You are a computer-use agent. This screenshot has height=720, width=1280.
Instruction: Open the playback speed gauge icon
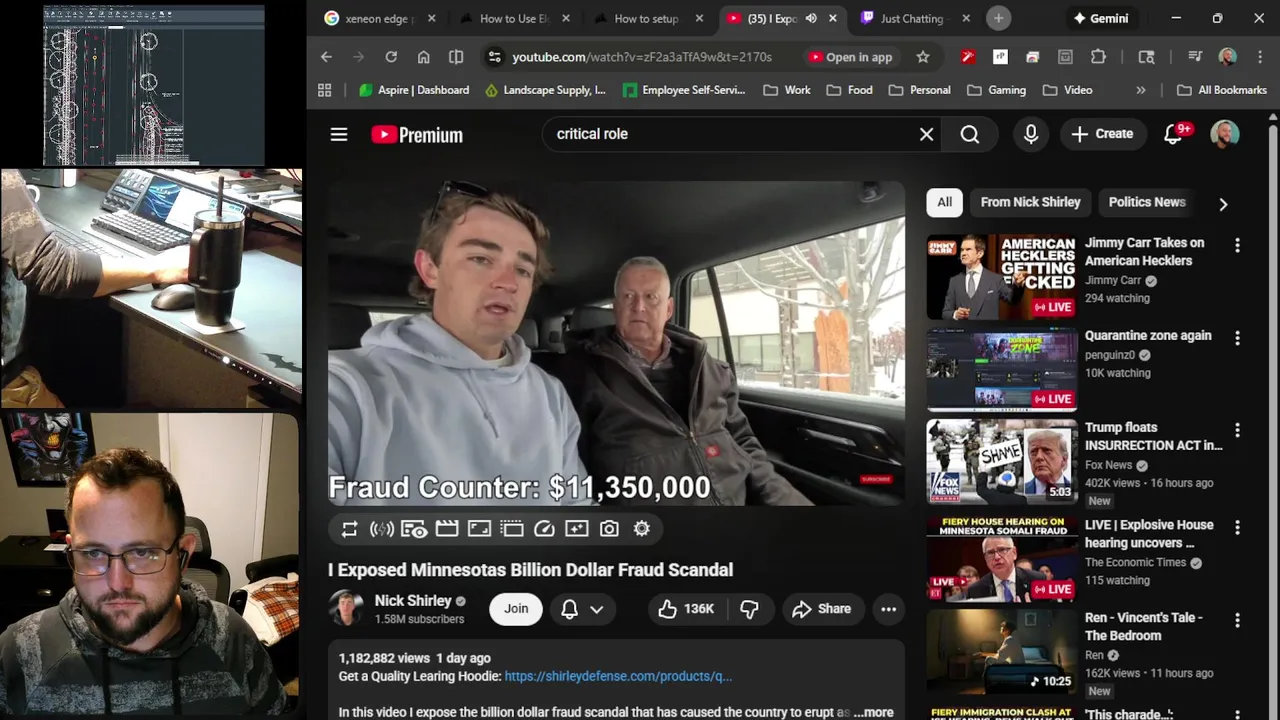[x=544, y=529]
